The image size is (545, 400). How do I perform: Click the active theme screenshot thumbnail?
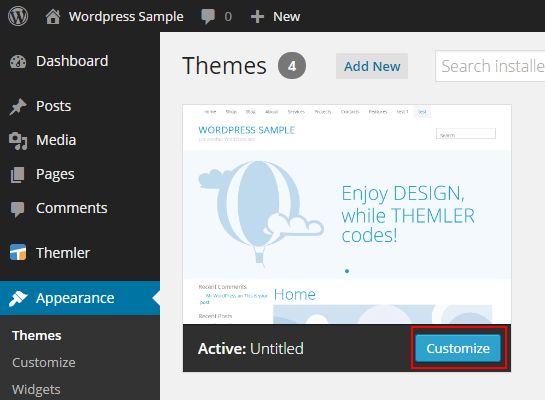pos(347,214)
